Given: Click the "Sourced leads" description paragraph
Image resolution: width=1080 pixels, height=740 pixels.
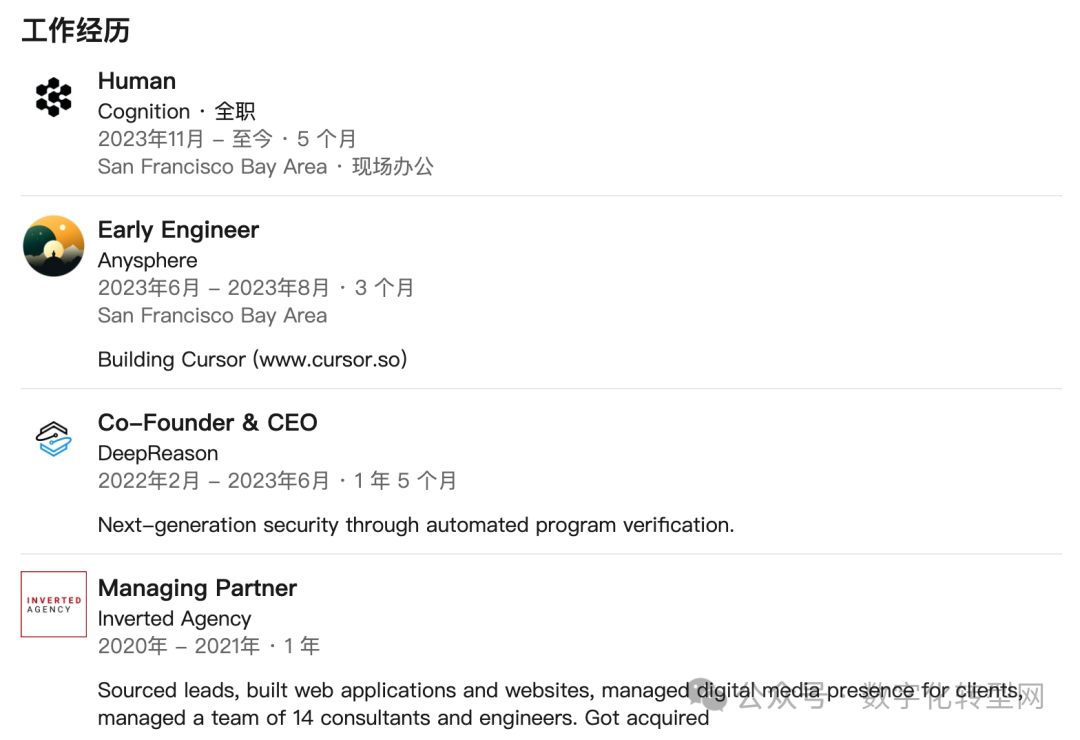Looking at the screenshot, I should (400, 704).
